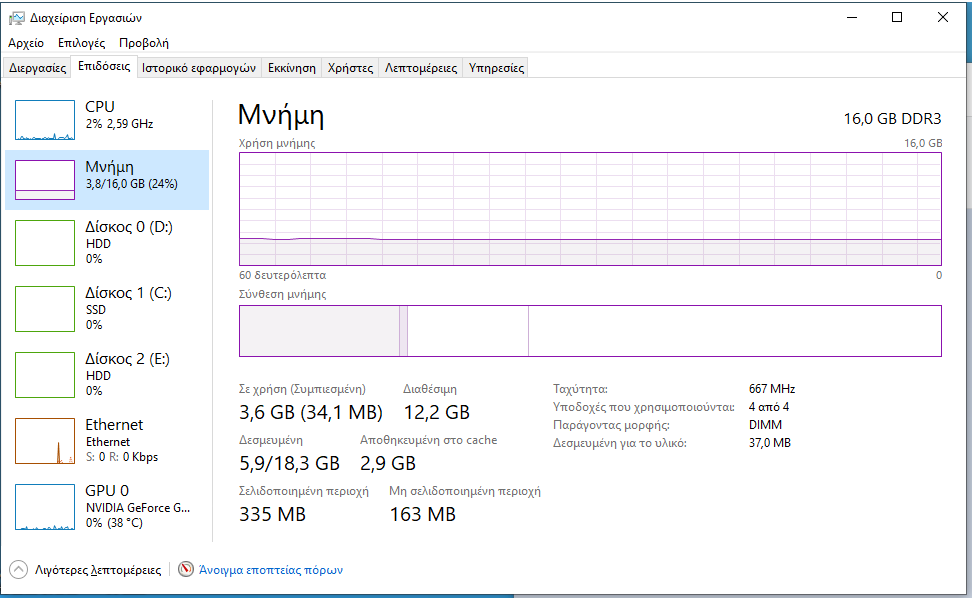972x598 pixels.
Task: Show Δίσκος 2 (E:) disk graph
Action: (x=45, y=375)
